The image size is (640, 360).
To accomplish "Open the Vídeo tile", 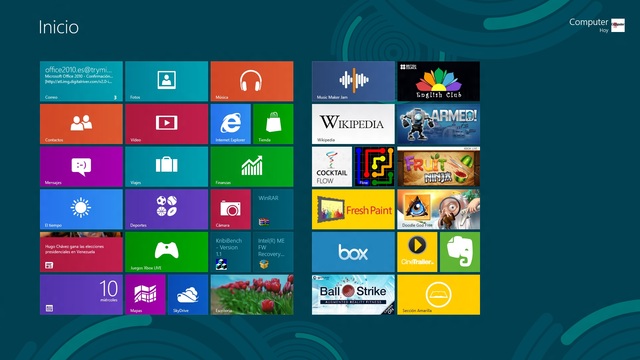I will click(167, 124).
